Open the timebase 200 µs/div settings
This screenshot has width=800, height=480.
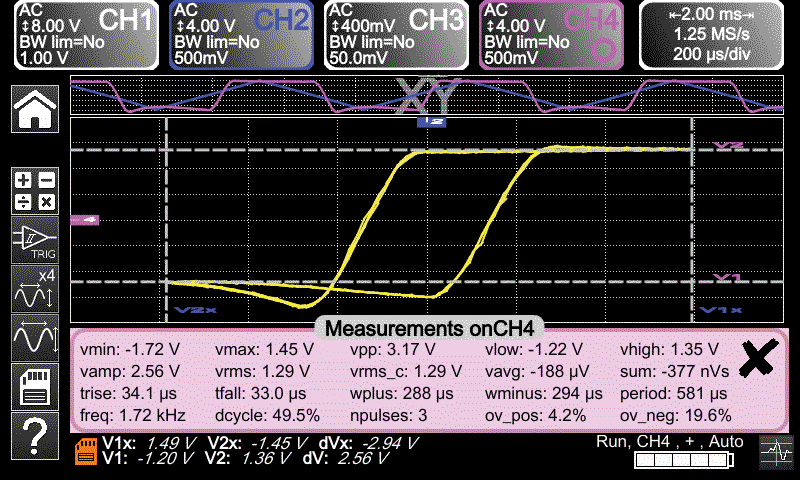713,35
